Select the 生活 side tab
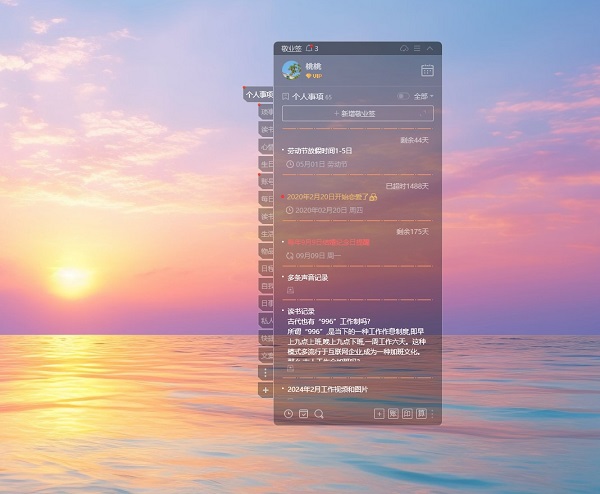 tap(266, 234)
